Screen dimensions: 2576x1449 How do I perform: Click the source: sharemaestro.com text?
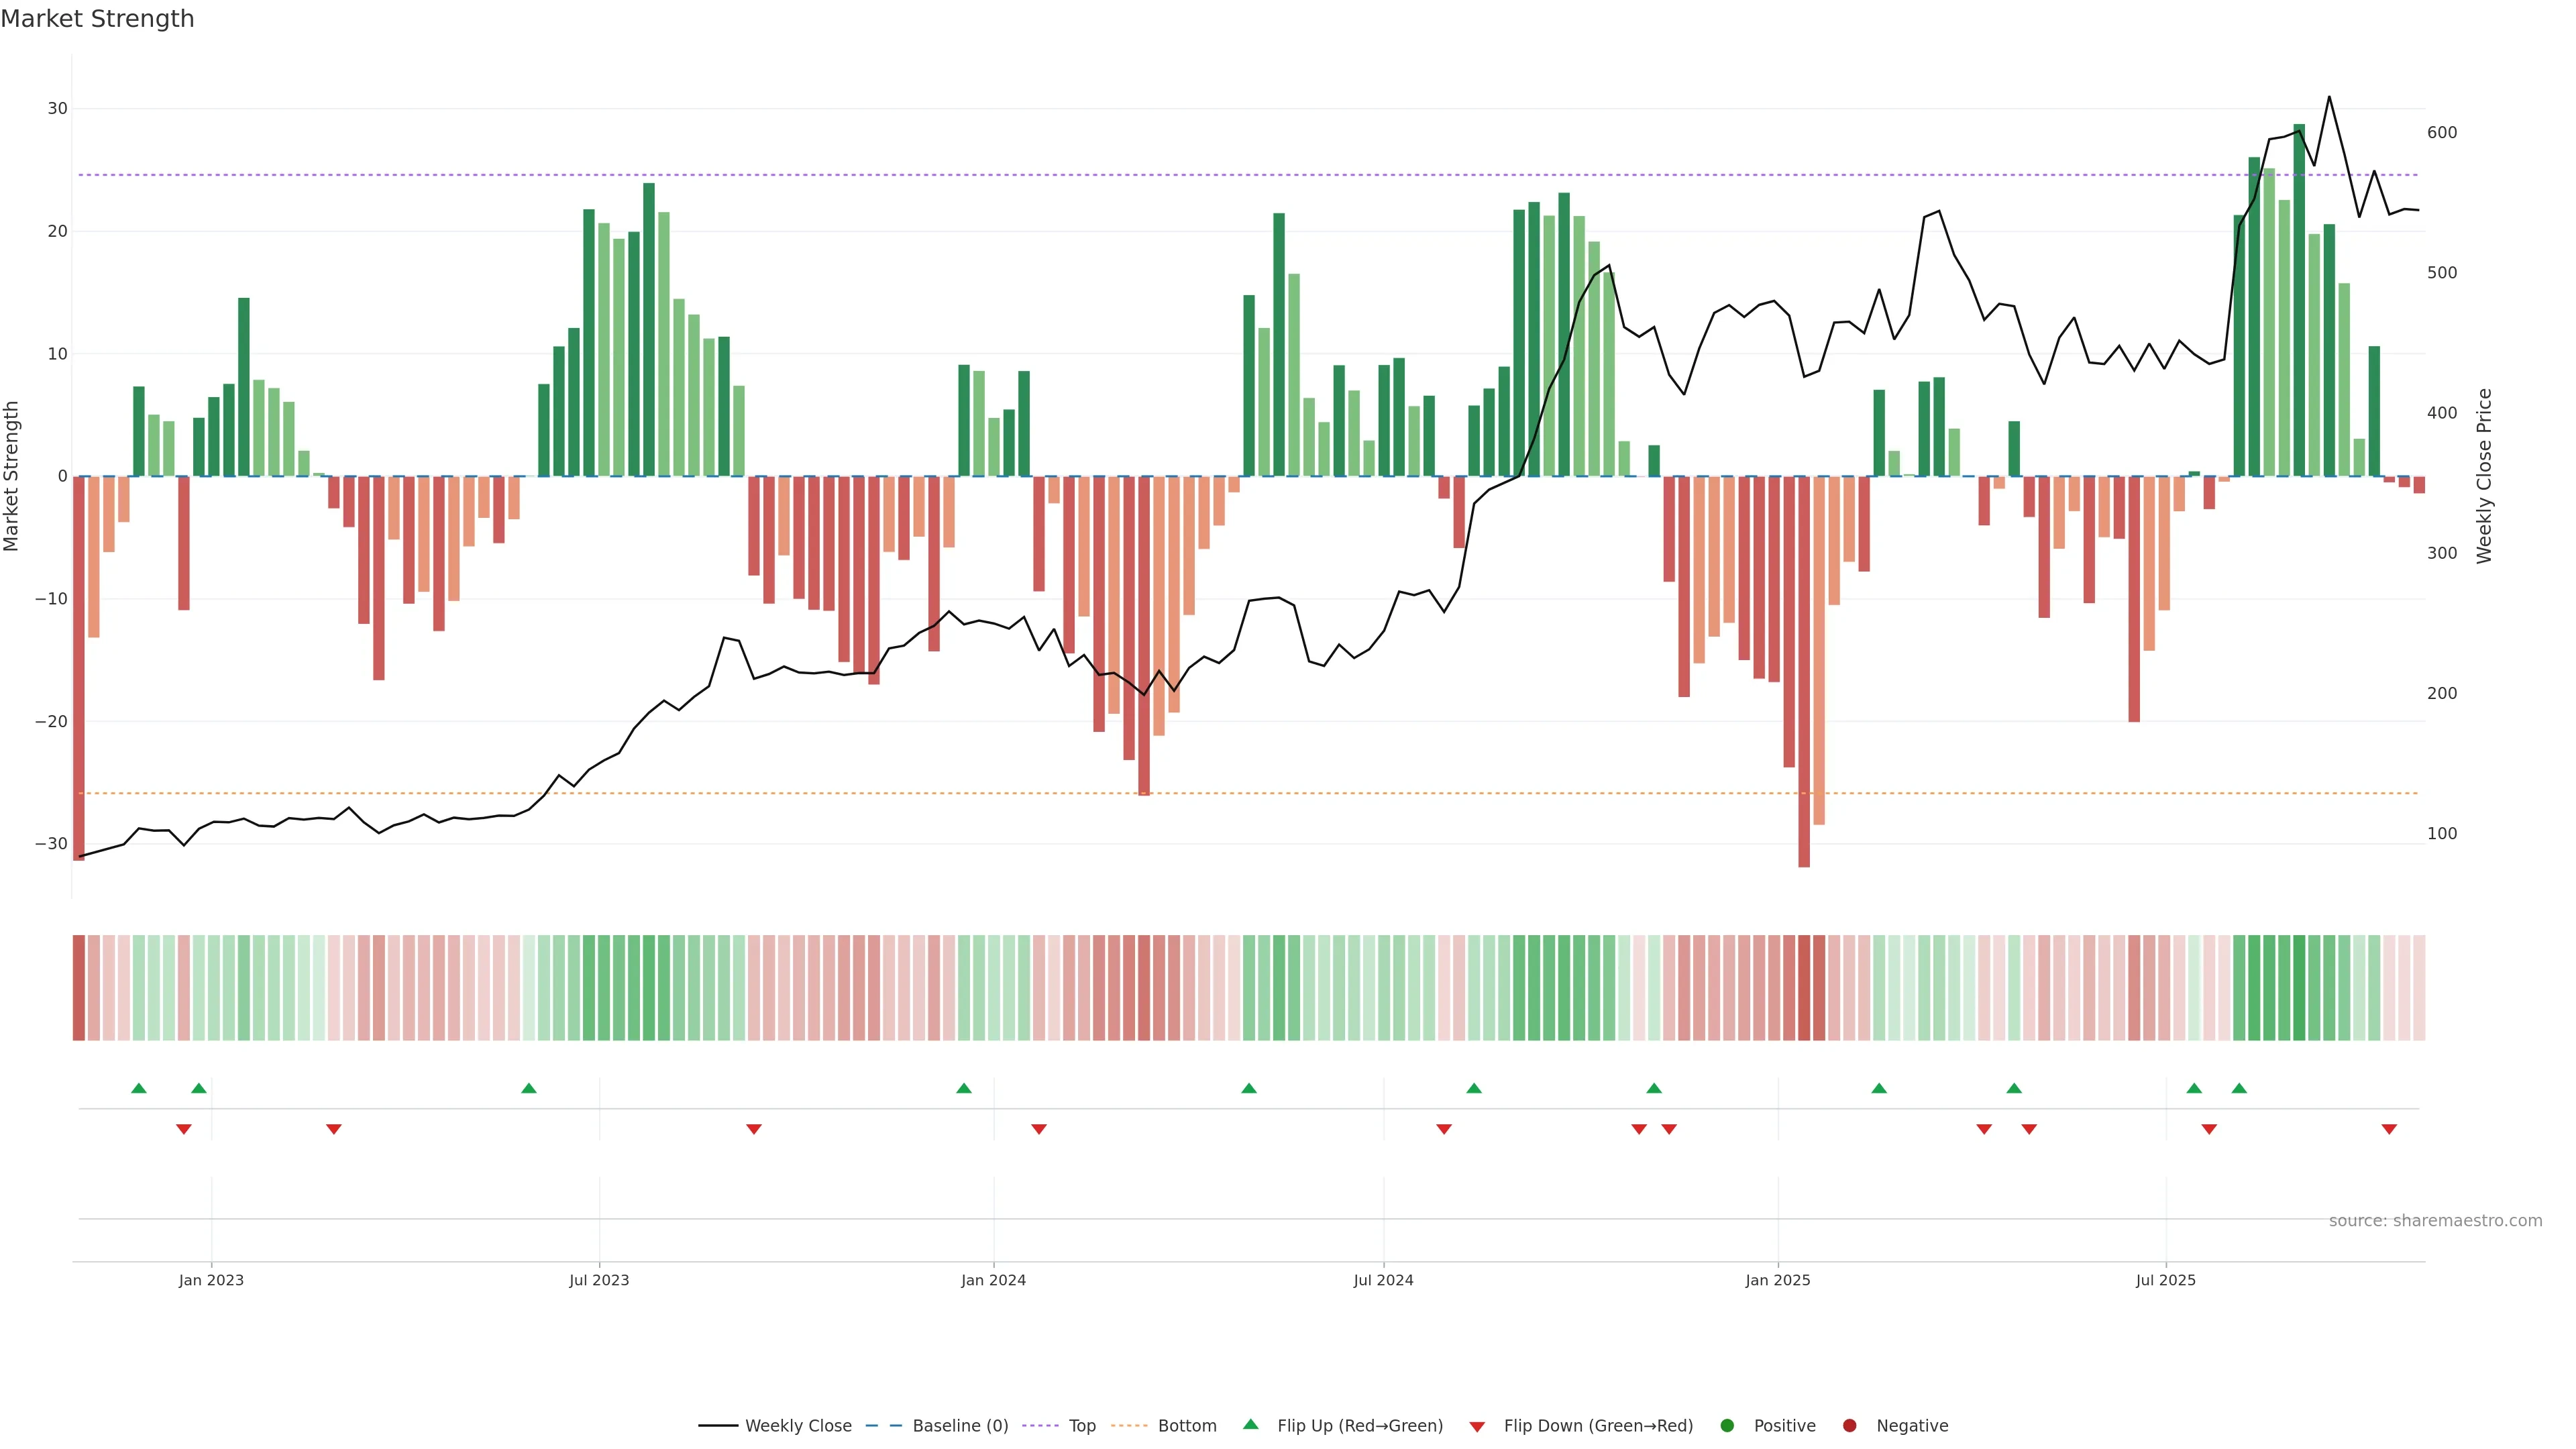click(x=2435, y=1221)
